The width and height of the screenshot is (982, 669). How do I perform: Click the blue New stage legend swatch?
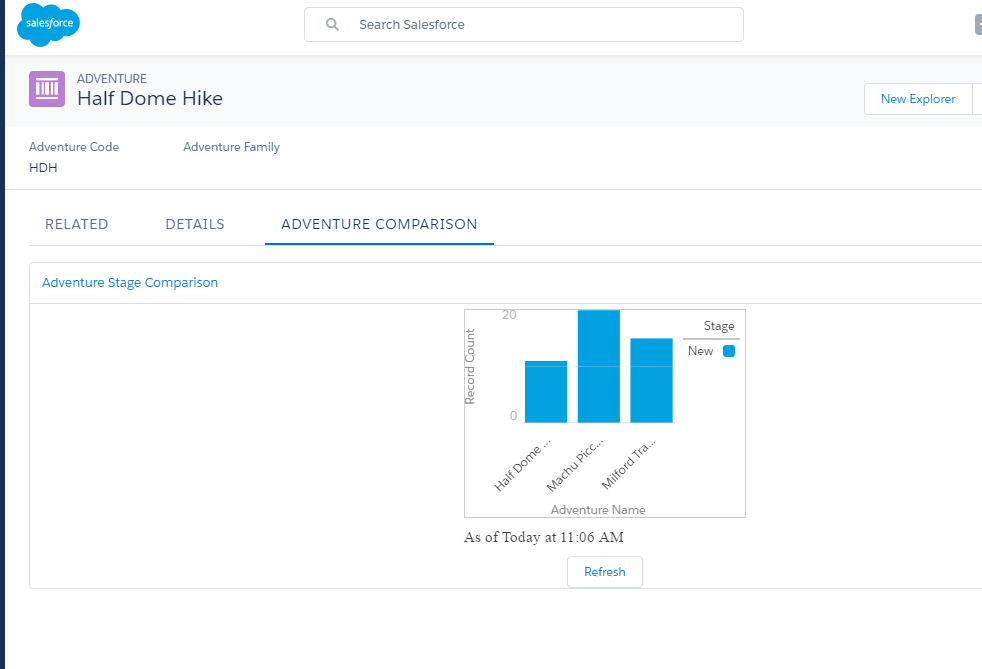[729, 351]
